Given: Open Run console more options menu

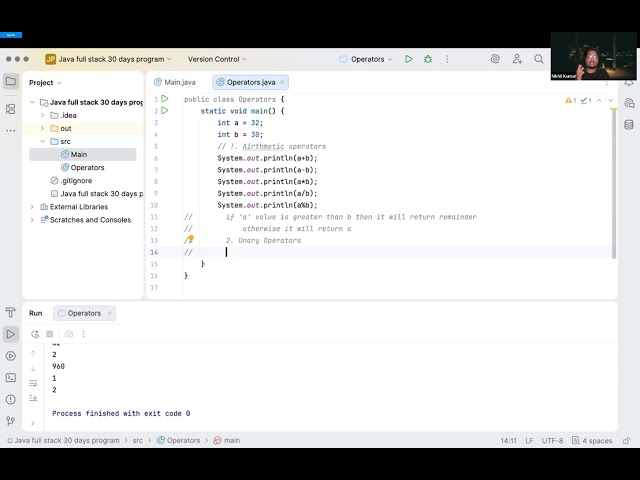Looking at the screenshot, I should (x=83, y=334).
